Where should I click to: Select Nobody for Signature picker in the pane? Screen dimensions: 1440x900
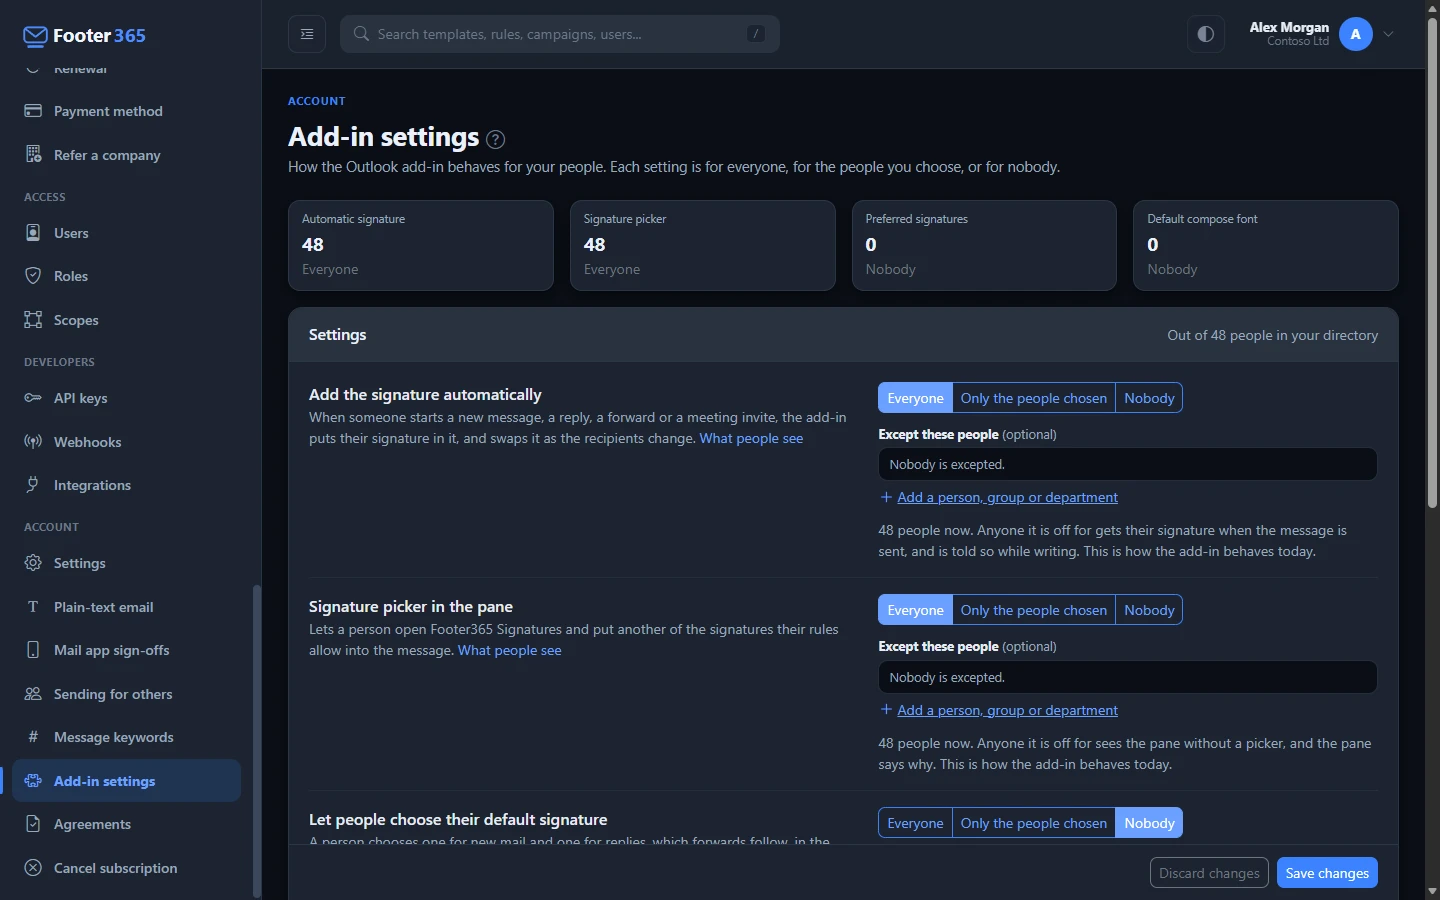tap(1149, 610)
